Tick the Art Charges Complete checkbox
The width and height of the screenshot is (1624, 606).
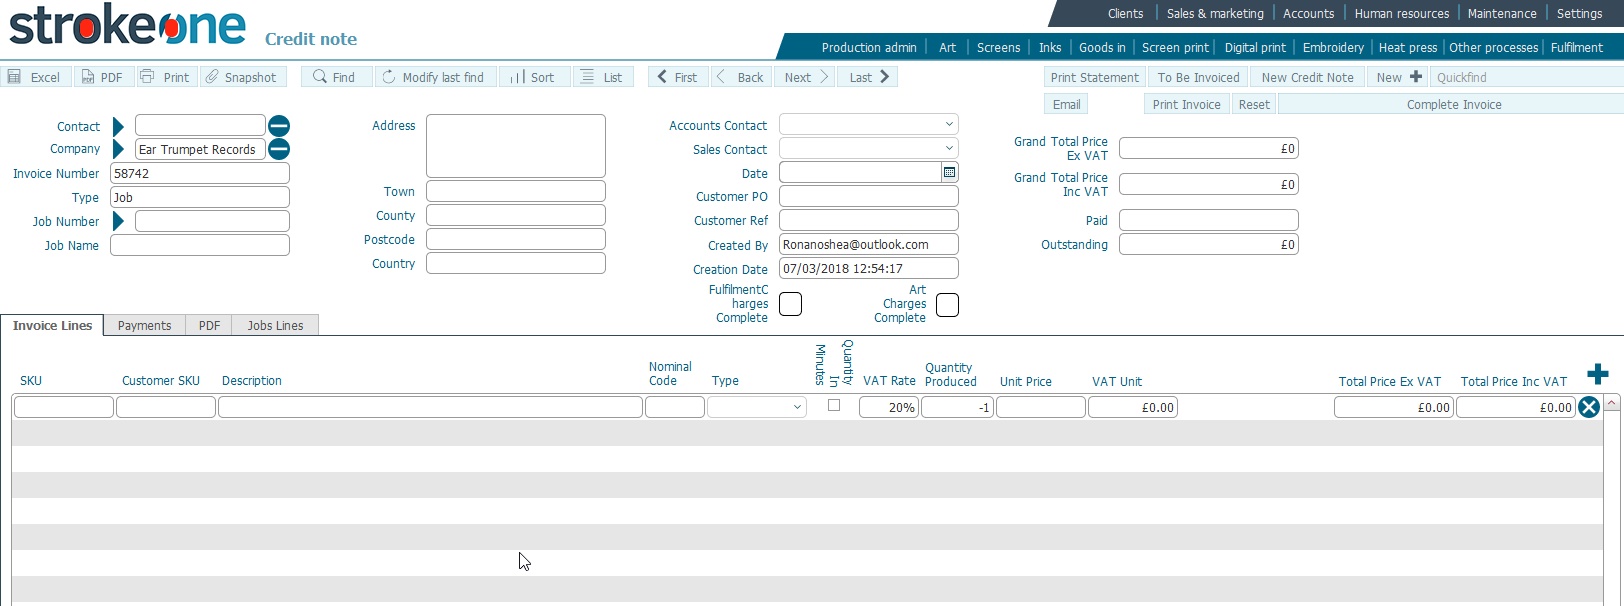coord(947,305)
